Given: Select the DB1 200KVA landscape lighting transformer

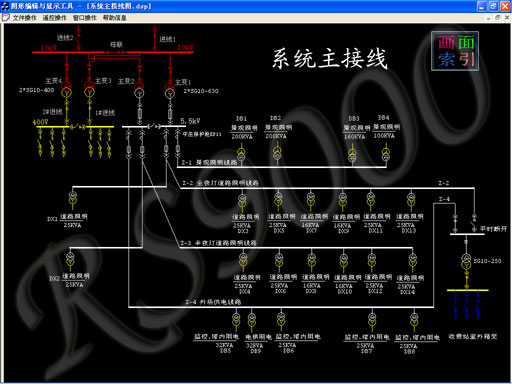Looking at the screenshot, I should click(x=241, y=154).
